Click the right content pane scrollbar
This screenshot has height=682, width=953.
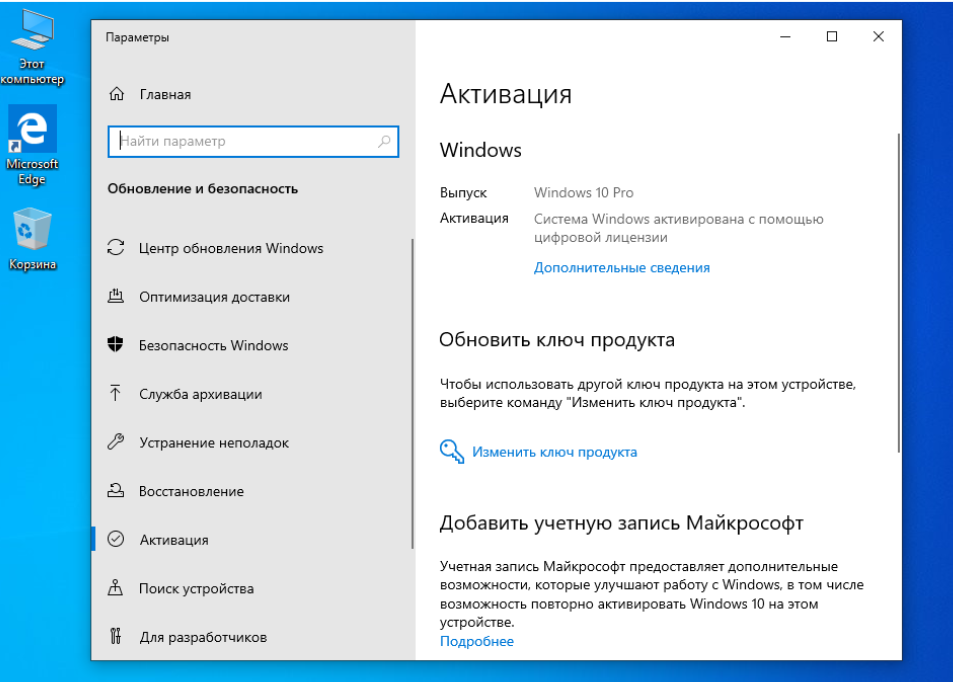pyautogui.click(x=898, y=290)
